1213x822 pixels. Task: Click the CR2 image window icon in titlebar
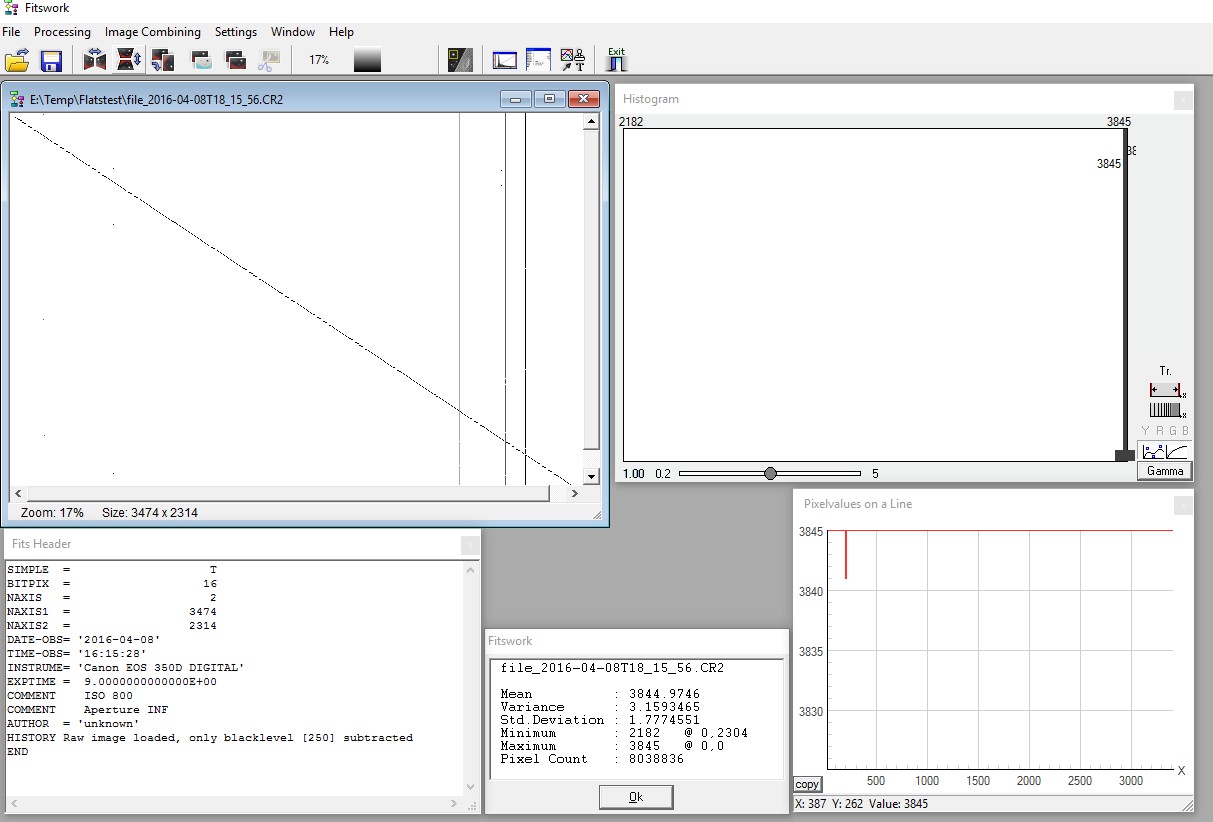coord(17,99)
